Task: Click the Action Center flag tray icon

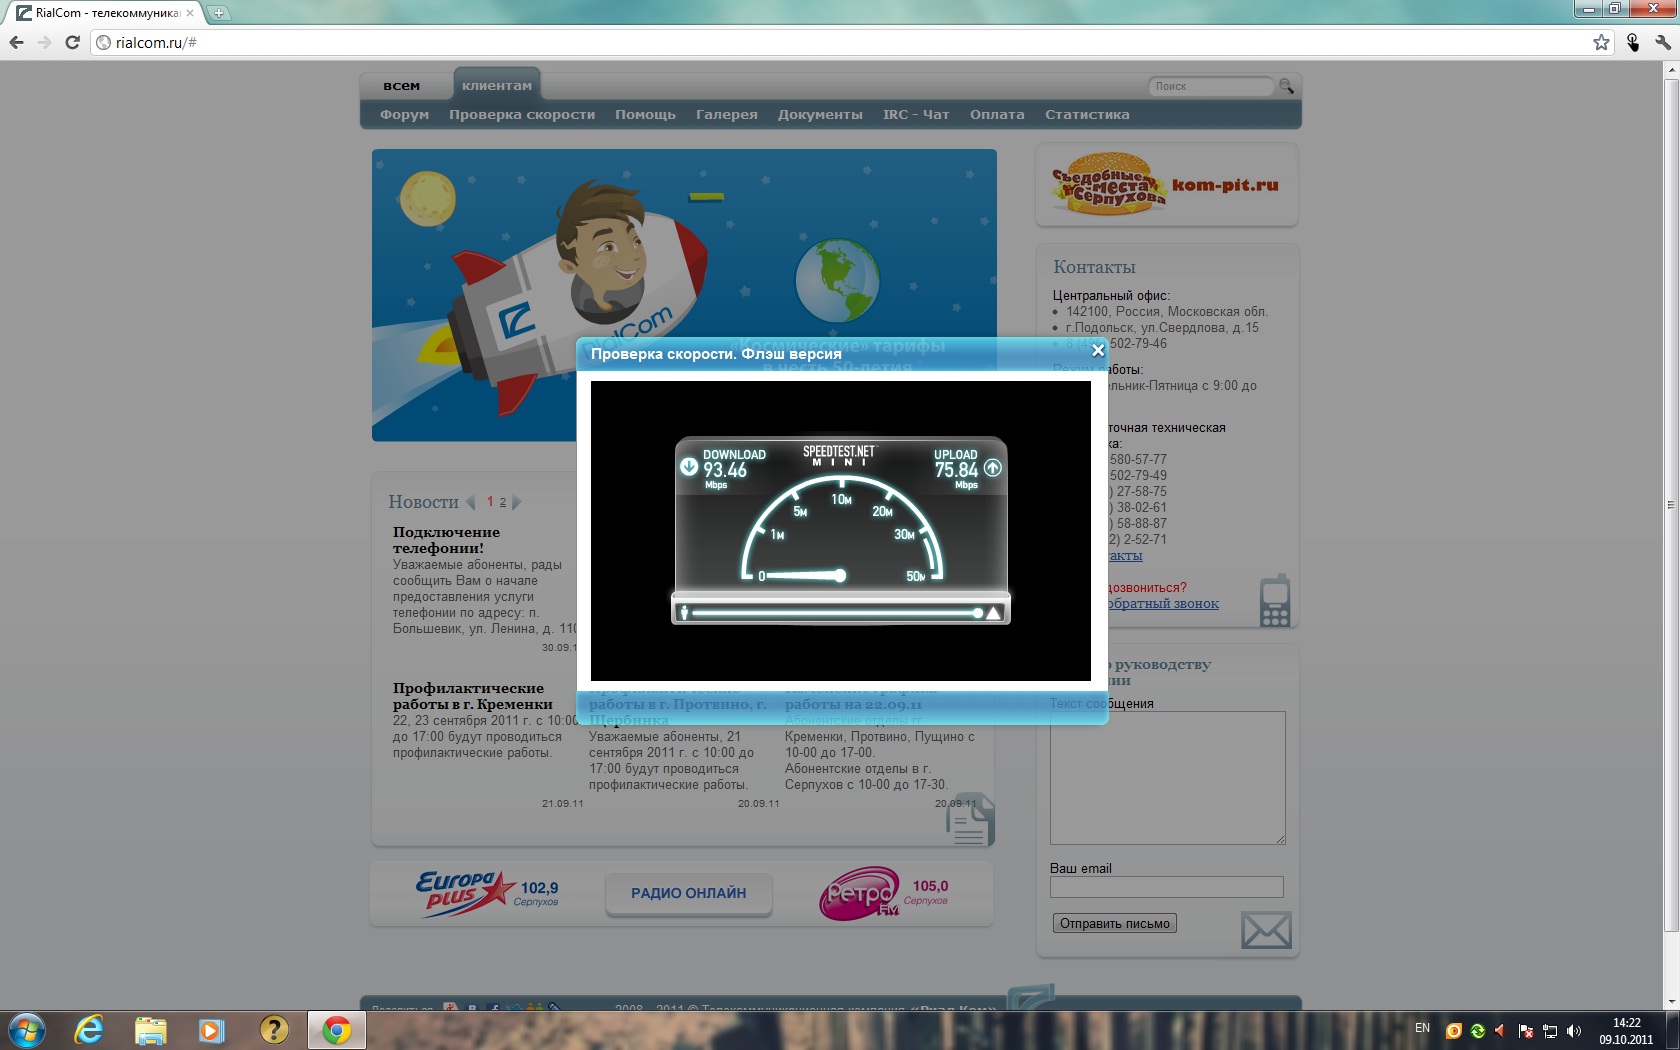Action: tap(1526, 1031)
